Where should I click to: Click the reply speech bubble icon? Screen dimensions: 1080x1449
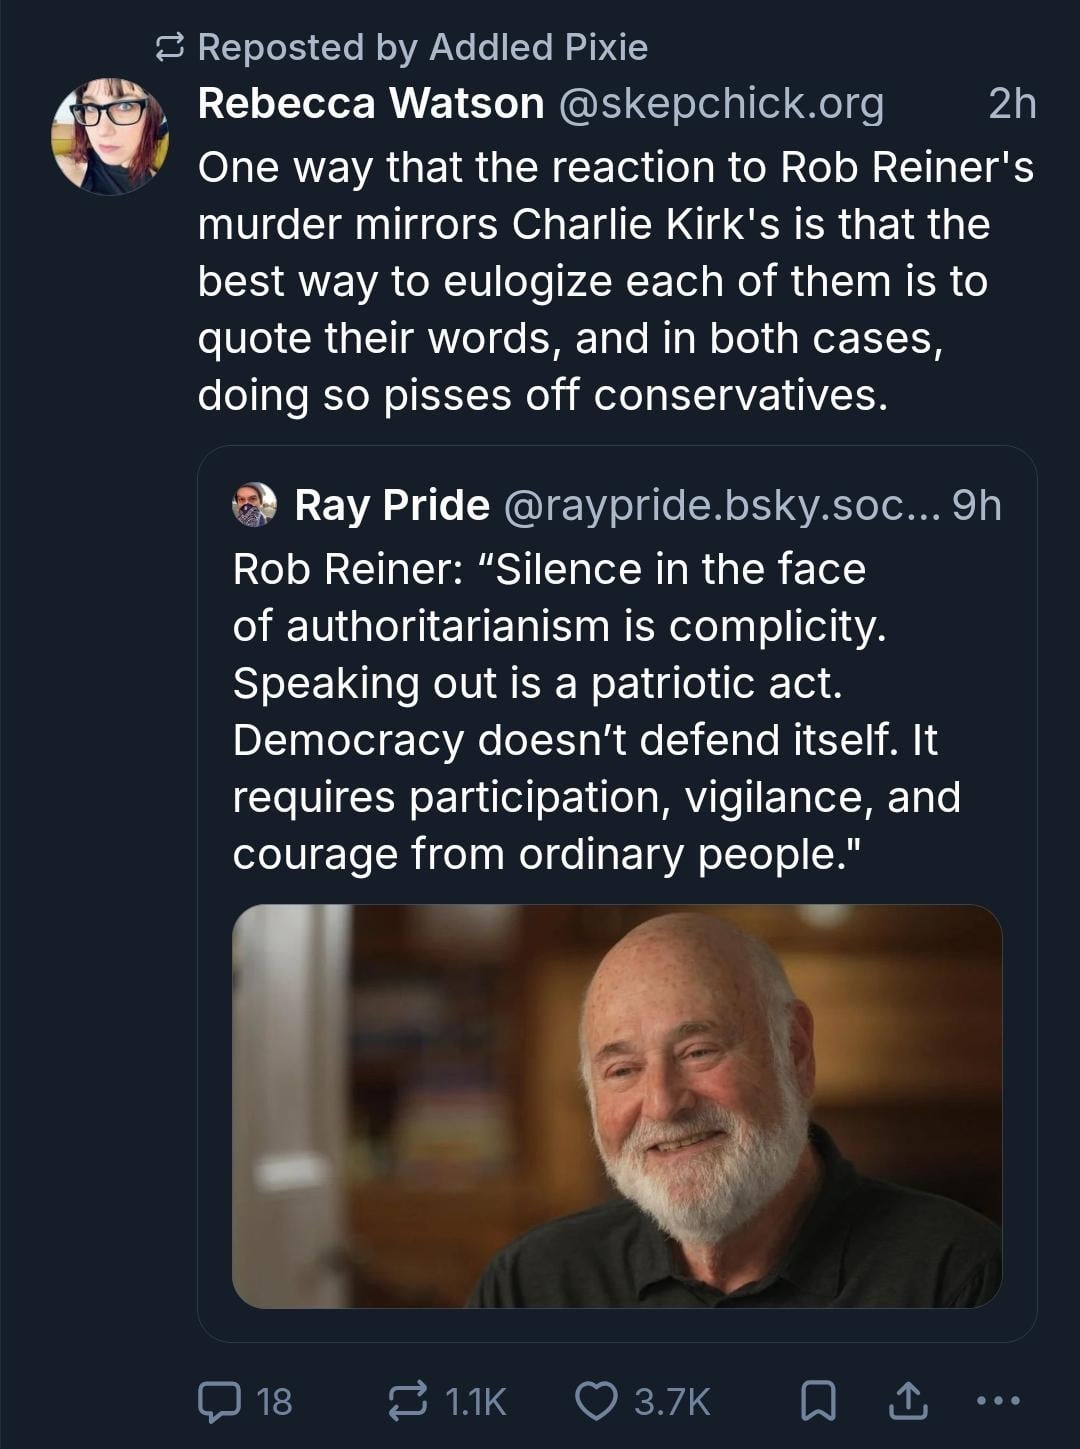coord(219,1400)
